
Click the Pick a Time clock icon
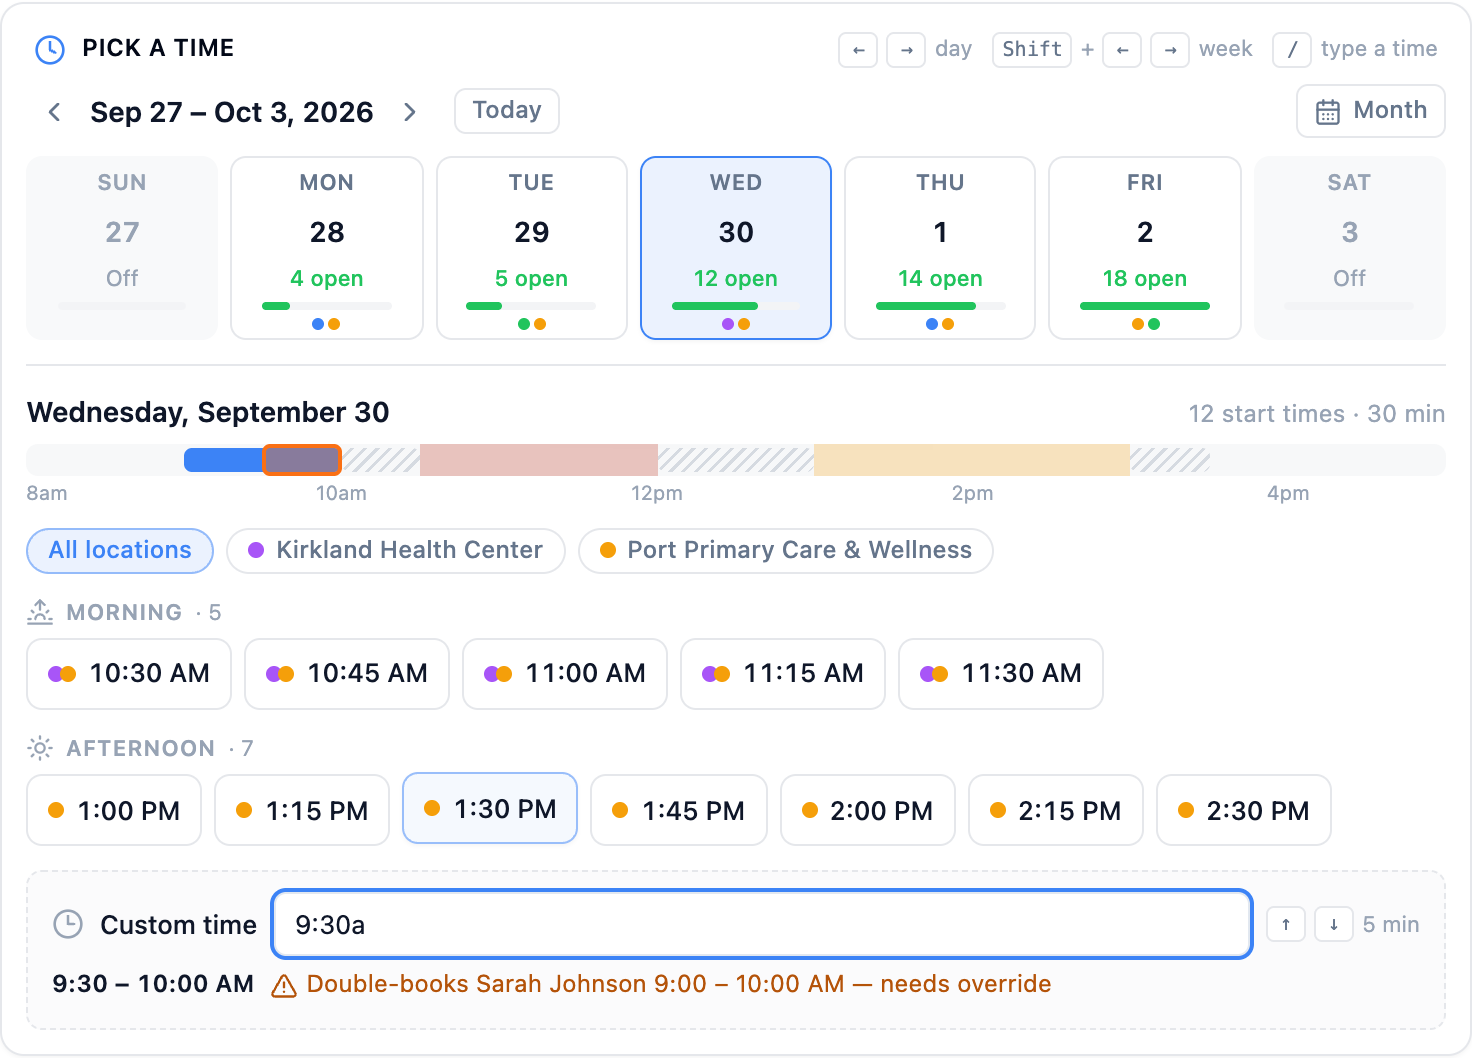coord(50,49)
